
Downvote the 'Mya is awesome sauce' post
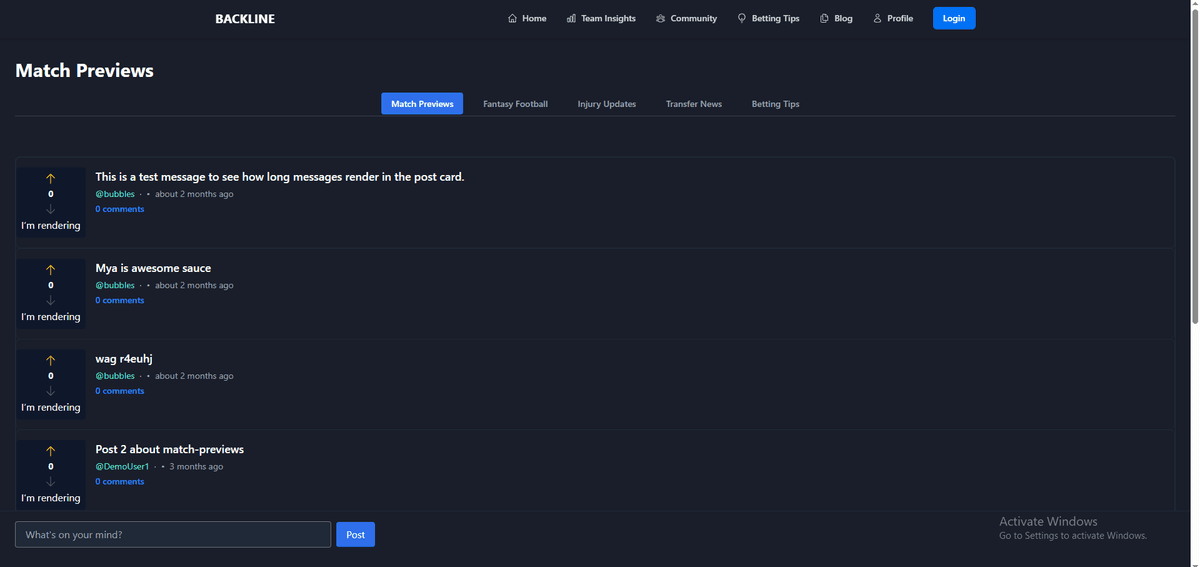pos(51,300)
